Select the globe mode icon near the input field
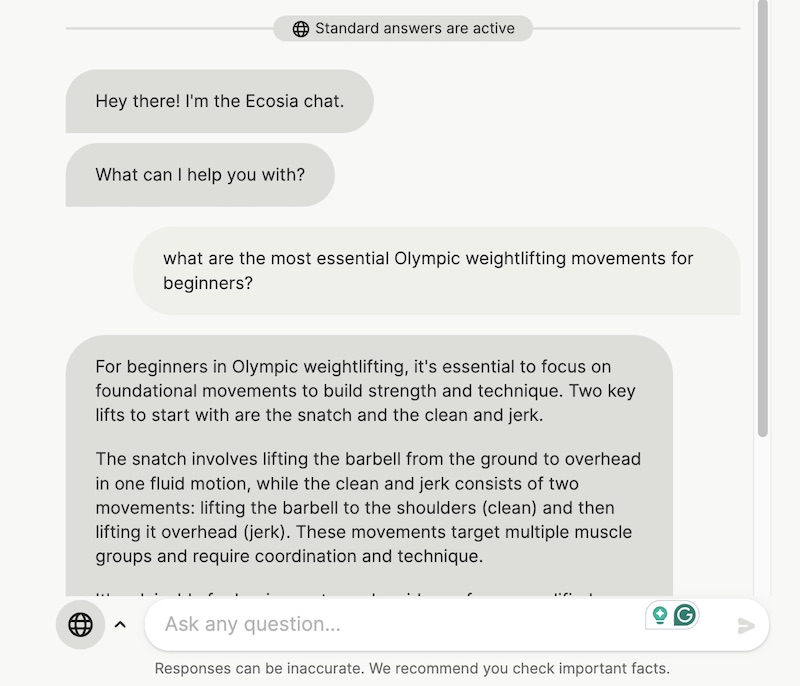Screen dimensions: 800x686 80,625
